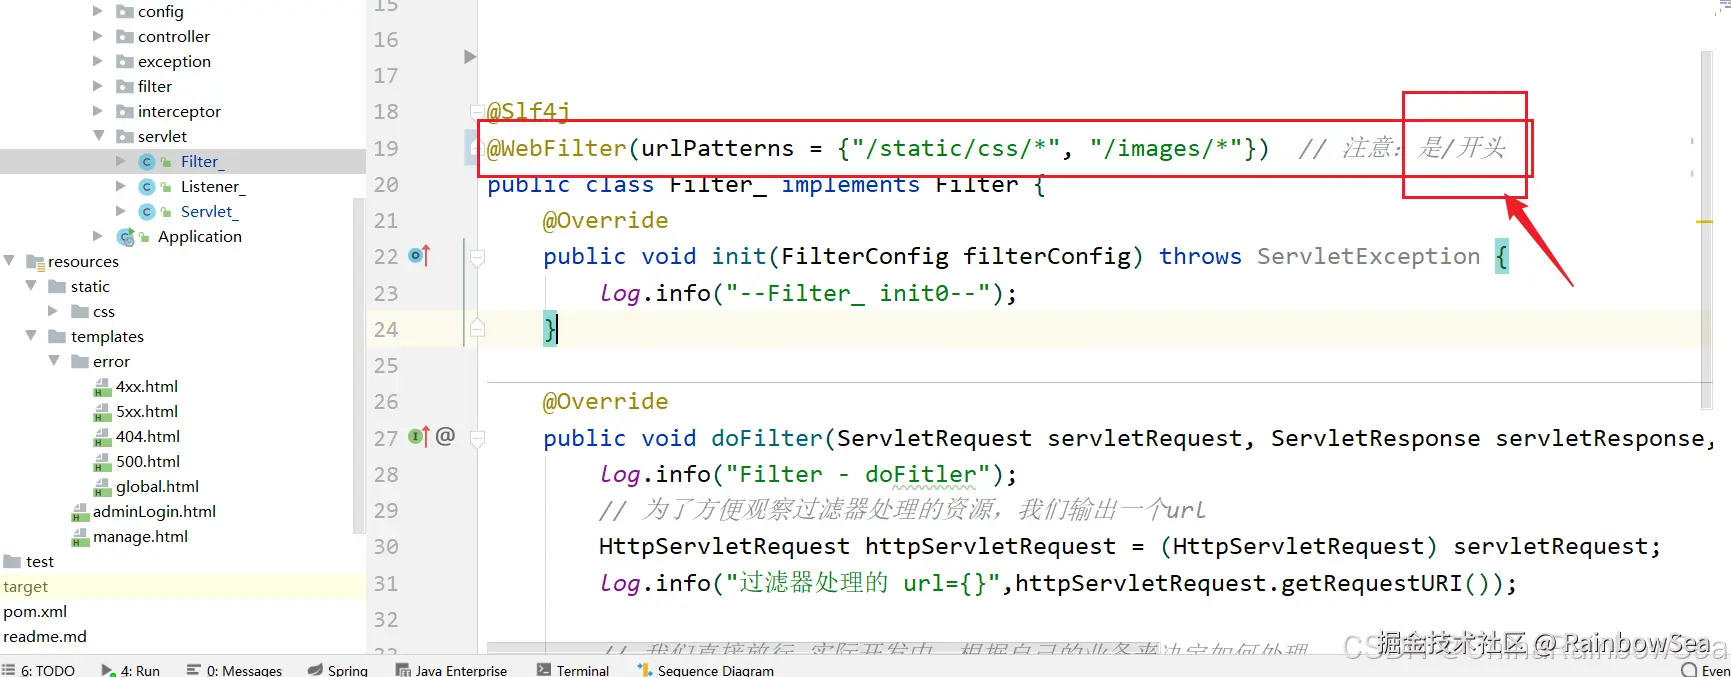1731x677 pixels.
Task: Open the Messages tool window
Action: click(234, 670)
